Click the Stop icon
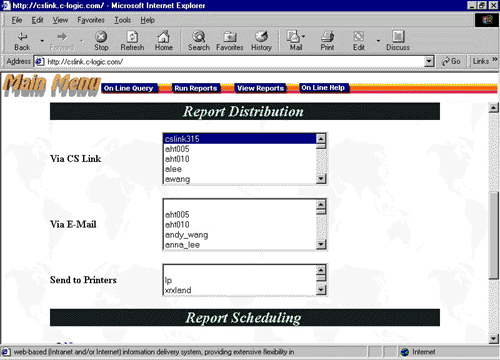The height and width of the screenshot is (360, 500). click(101, 36)
